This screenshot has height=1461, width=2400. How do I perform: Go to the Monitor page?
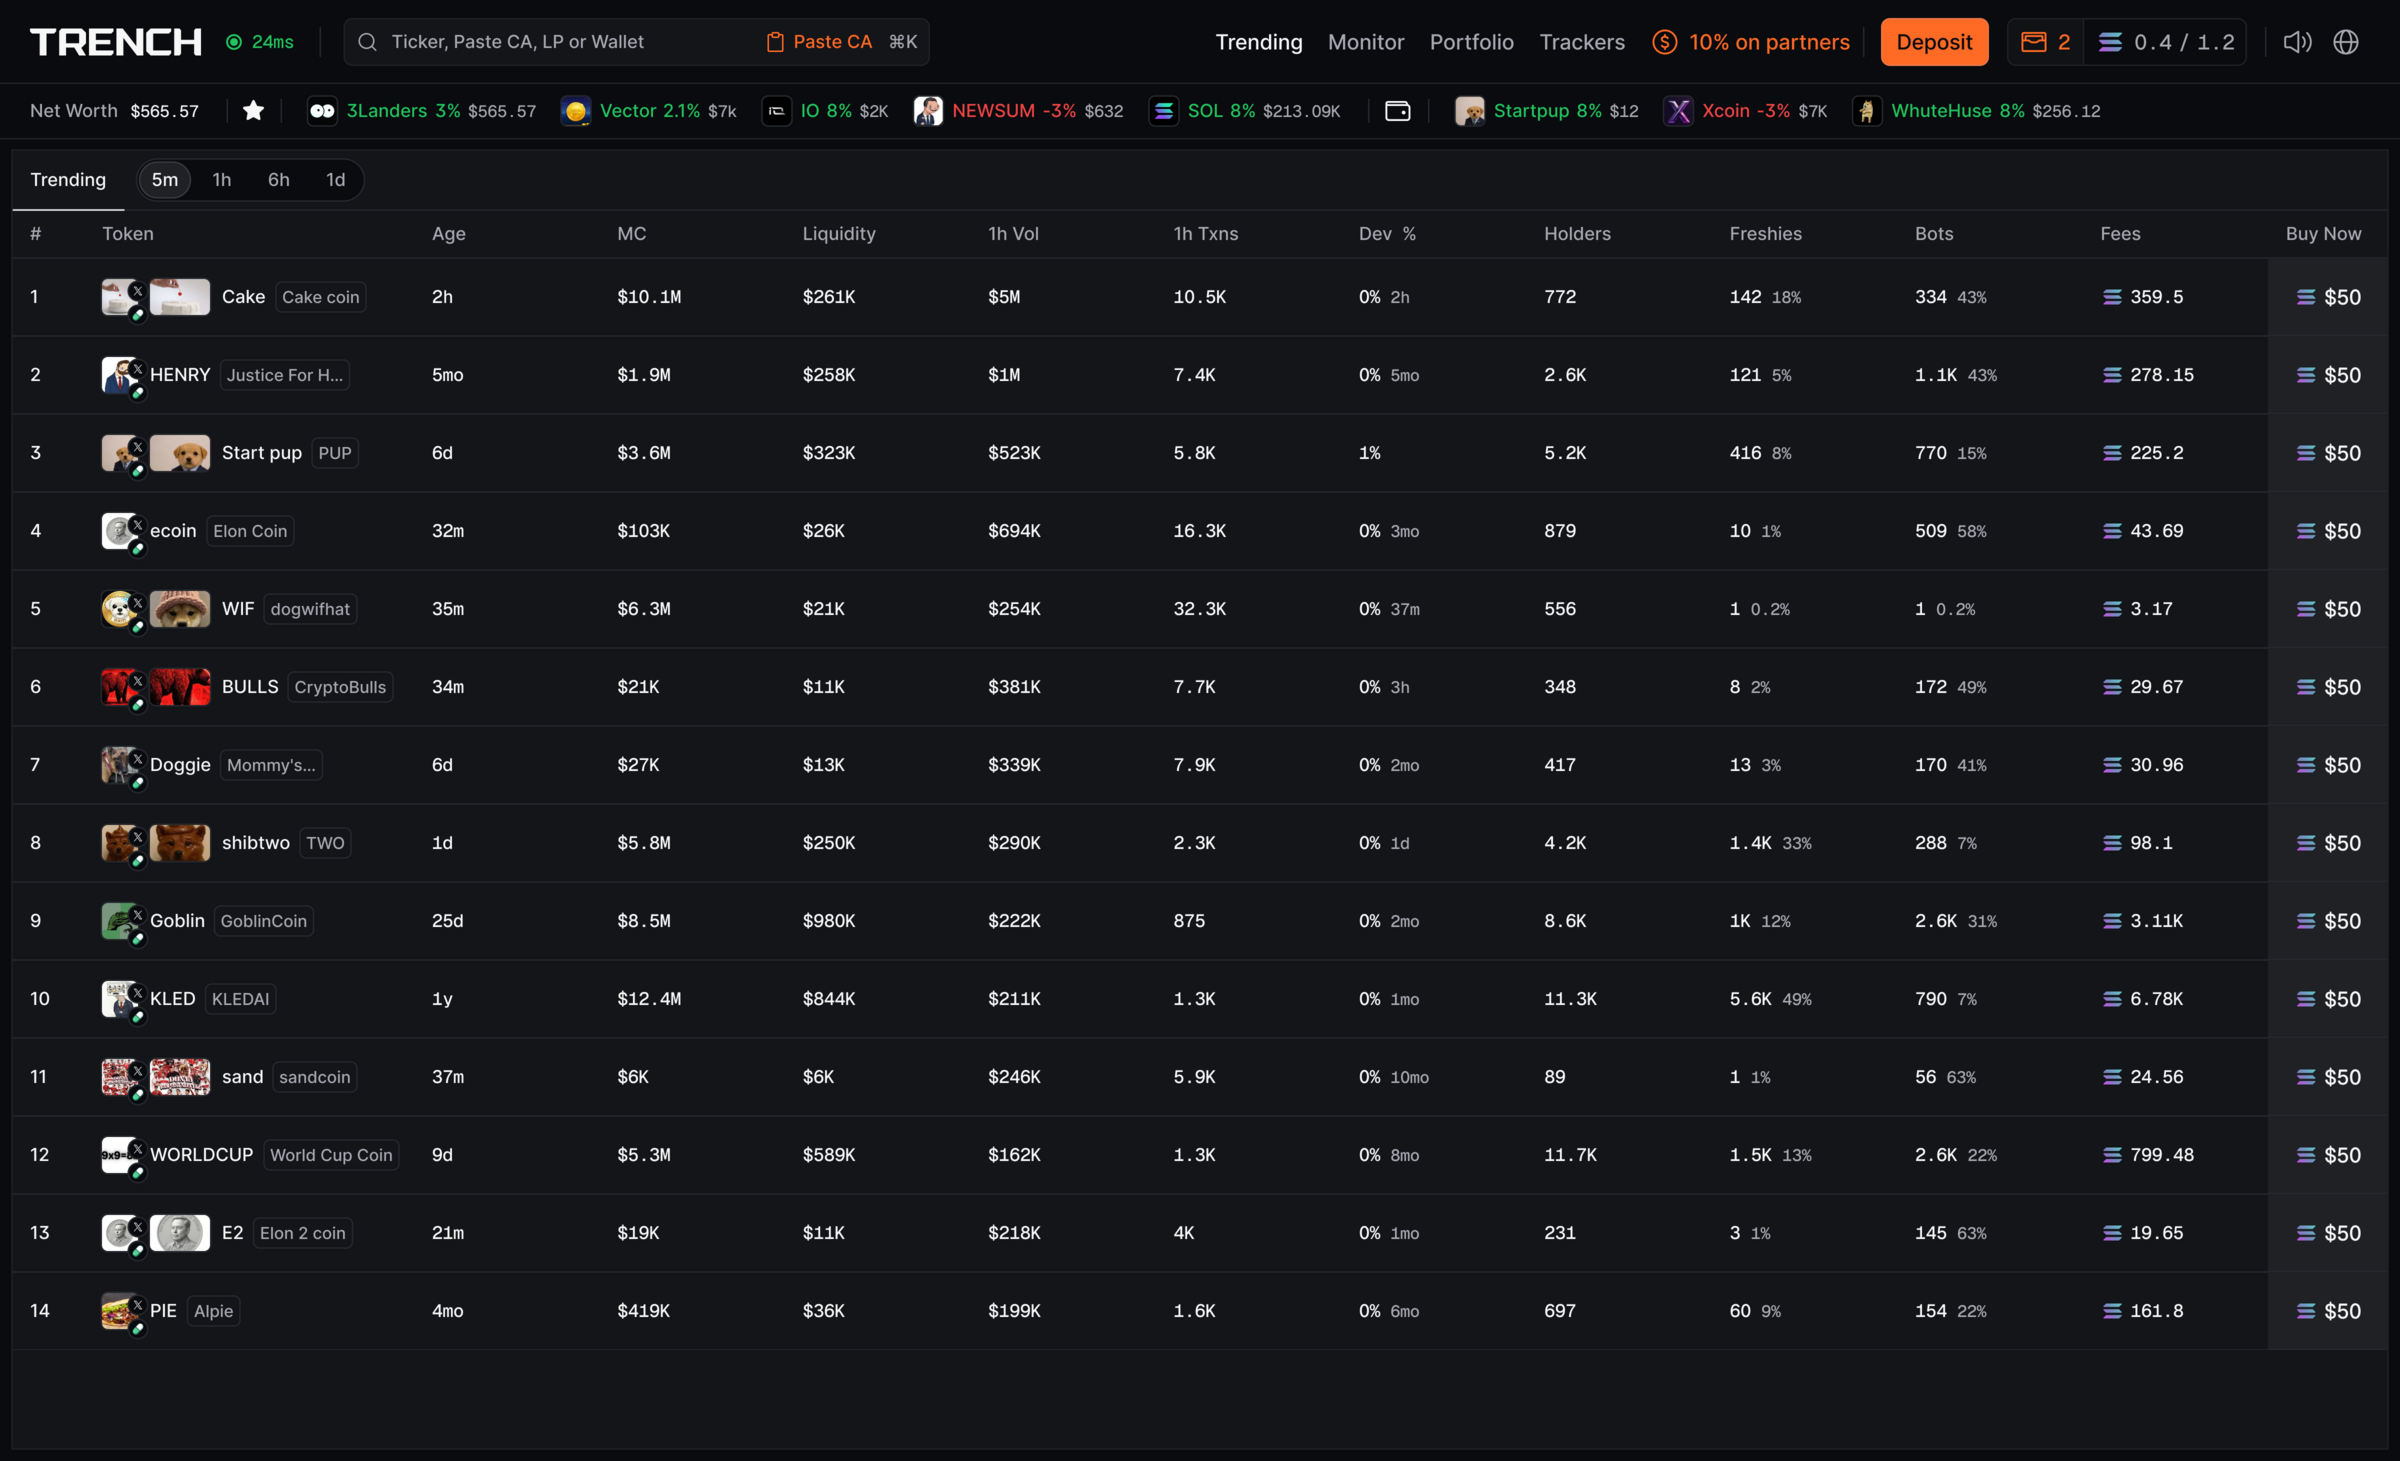tap(1366, 42)
